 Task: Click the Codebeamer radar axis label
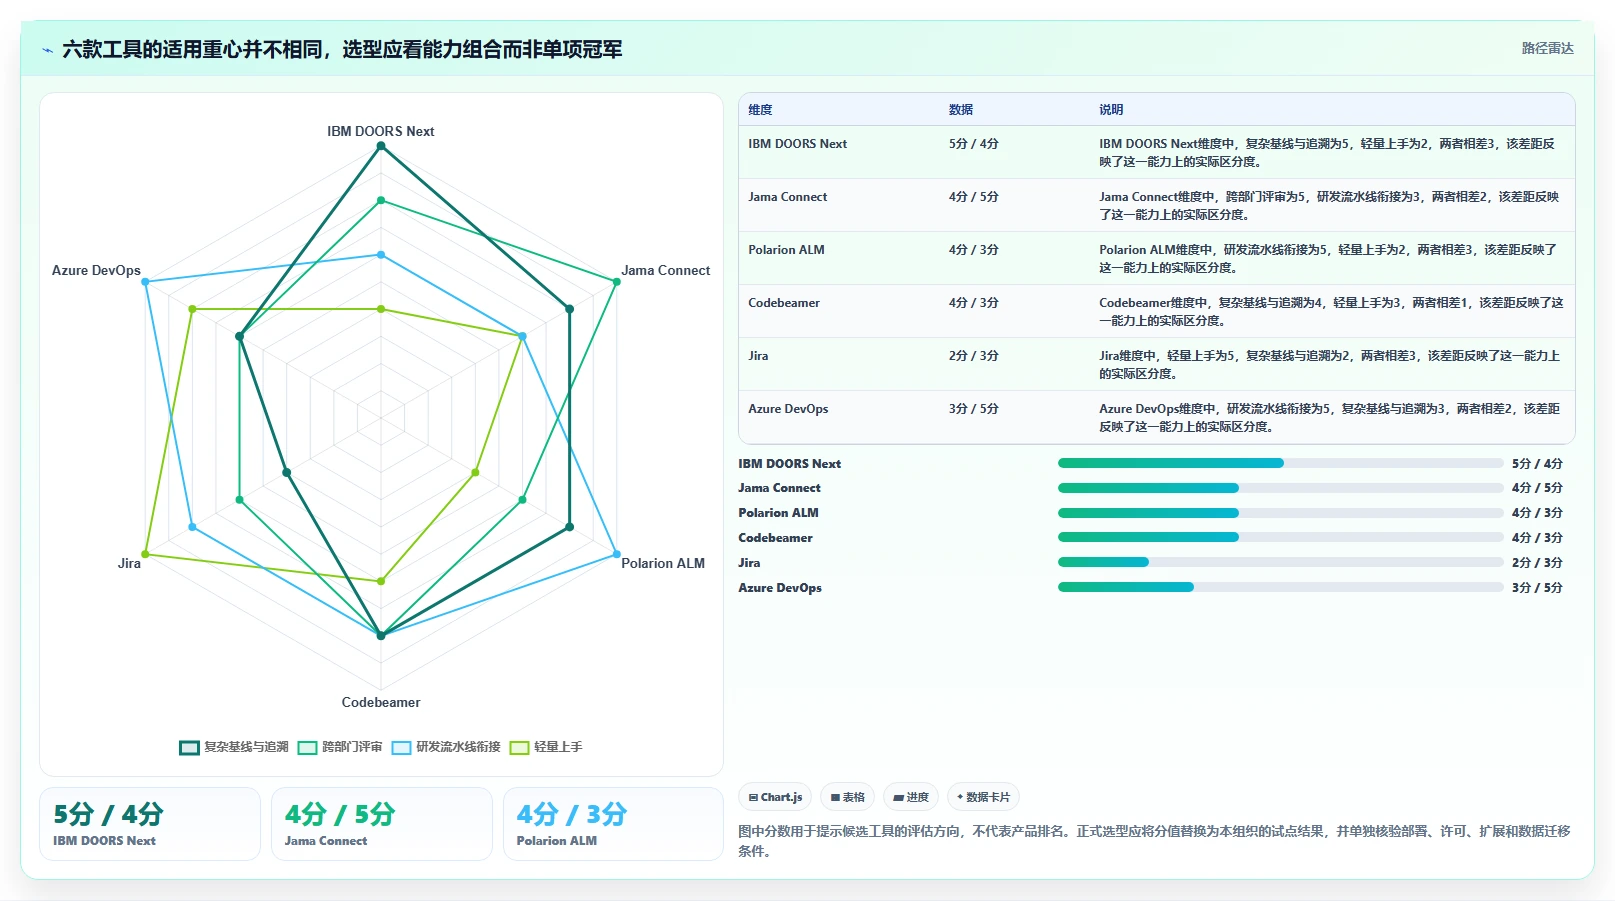pos(381,702)
